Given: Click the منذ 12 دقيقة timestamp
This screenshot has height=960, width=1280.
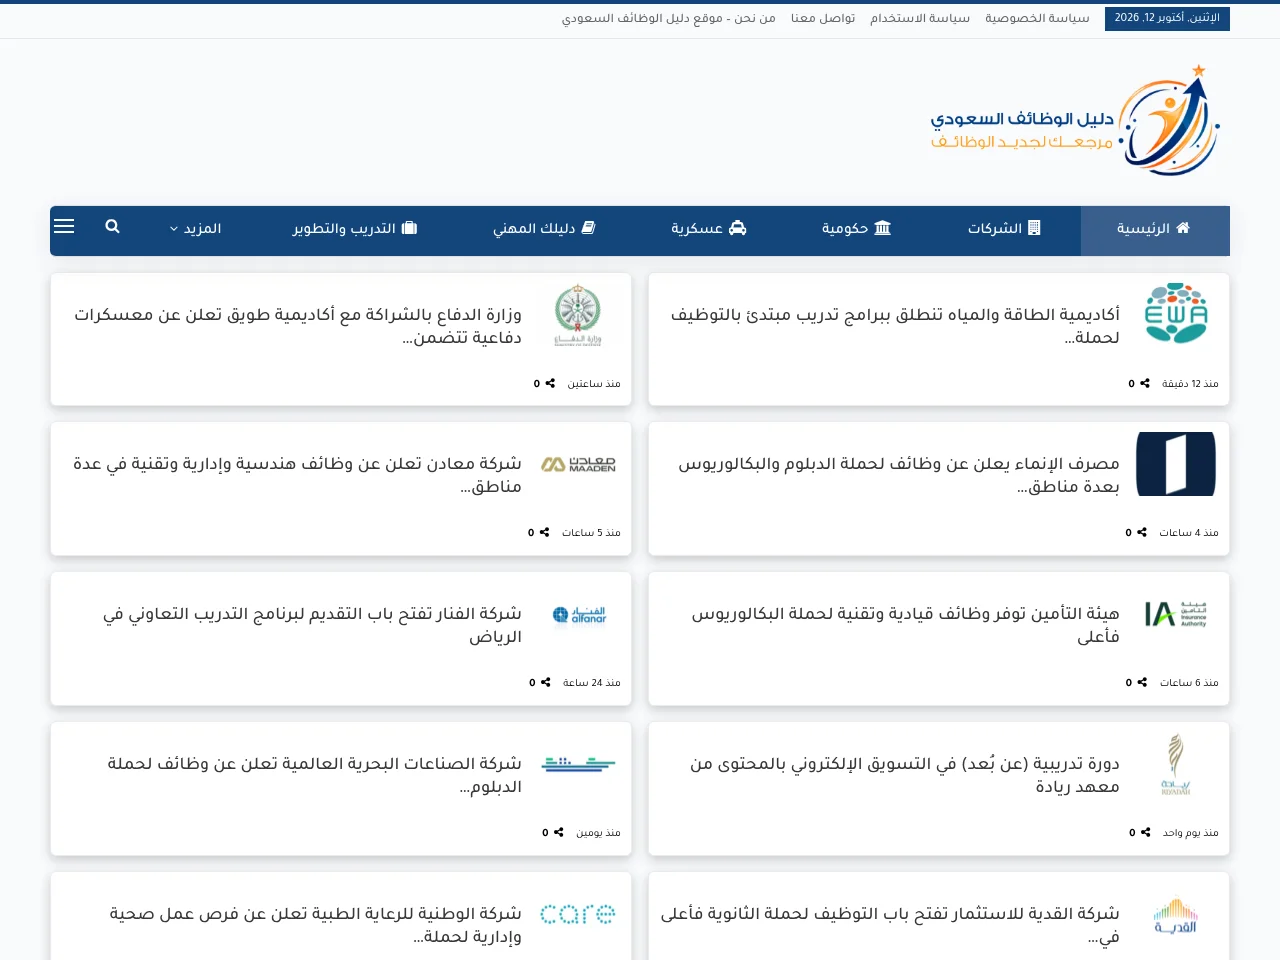Looking at the screenshot, I should 1190,383.
